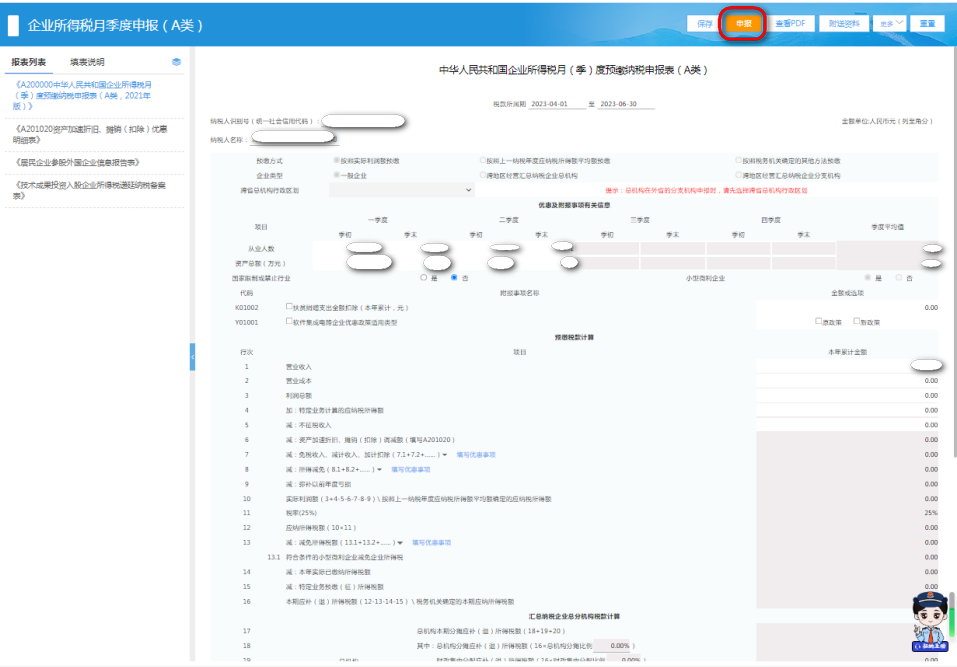This screenshot has width=957, height=667.
Task: Expand row 8 所得减免 sub-items arrow
Action: (x=379, y=469)
